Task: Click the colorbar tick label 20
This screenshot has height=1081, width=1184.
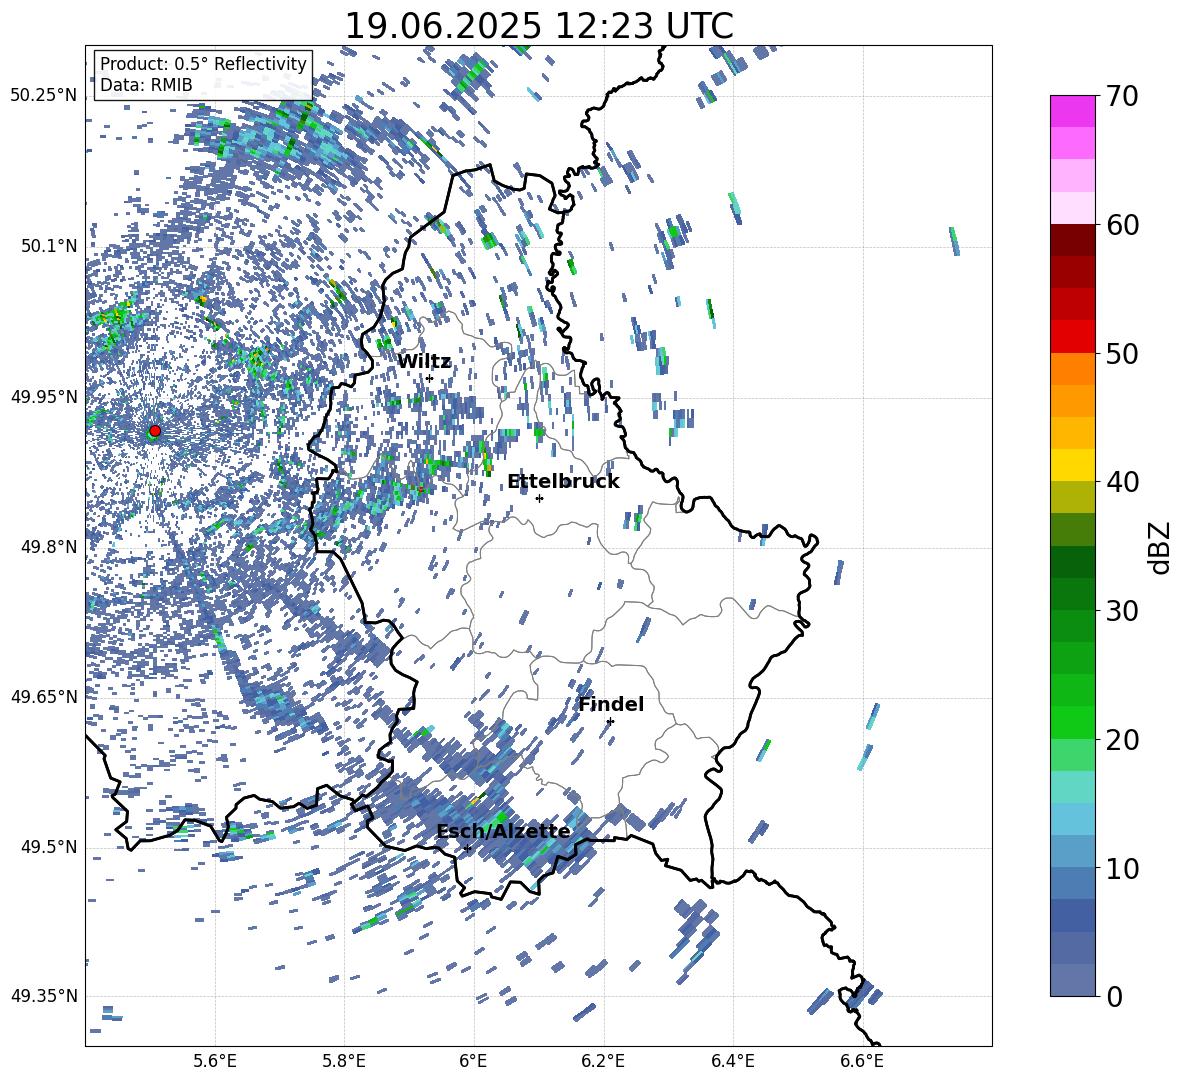Action: point(1122,739)
